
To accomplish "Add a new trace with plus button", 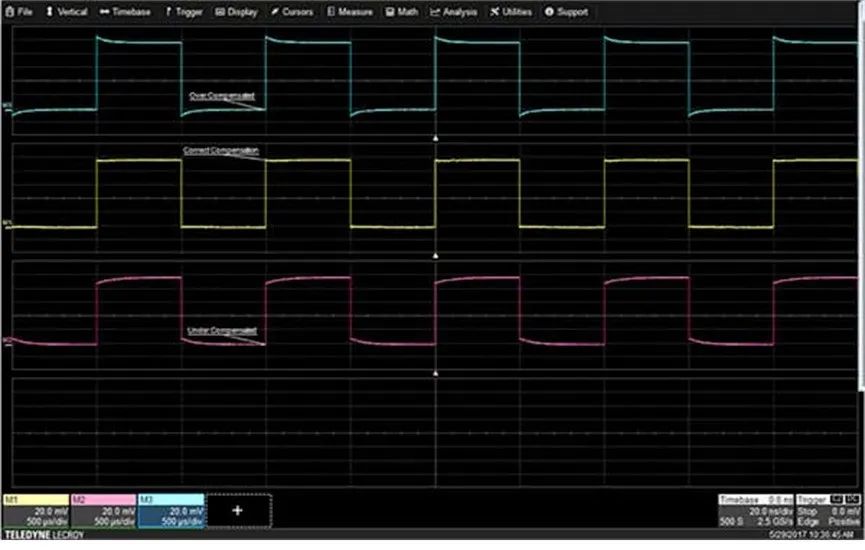I will click(x=238, y=511).
